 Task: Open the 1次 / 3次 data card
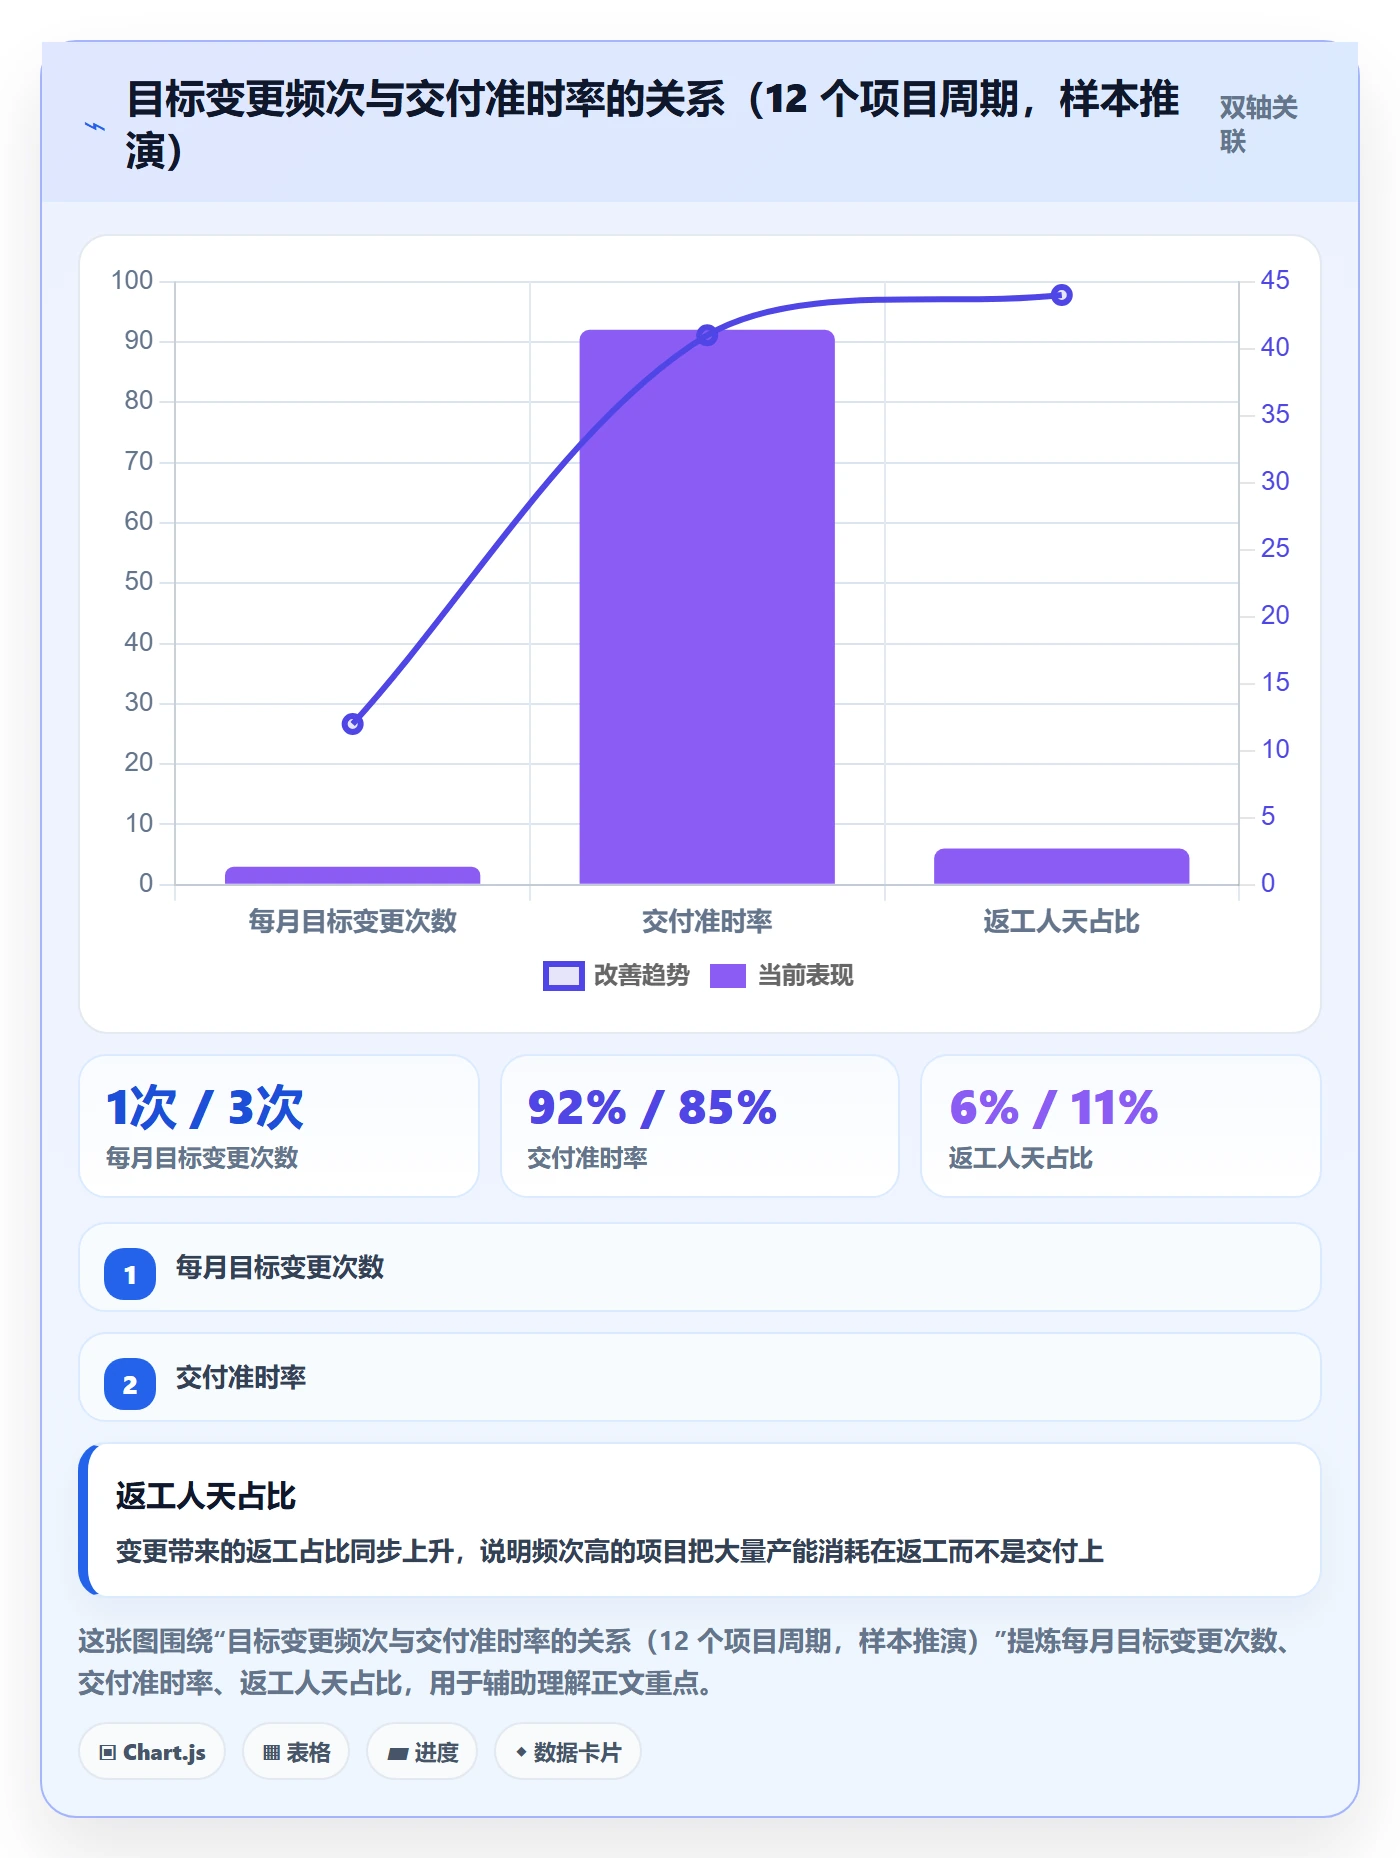pyautogui.click(x=279, y=1126)
